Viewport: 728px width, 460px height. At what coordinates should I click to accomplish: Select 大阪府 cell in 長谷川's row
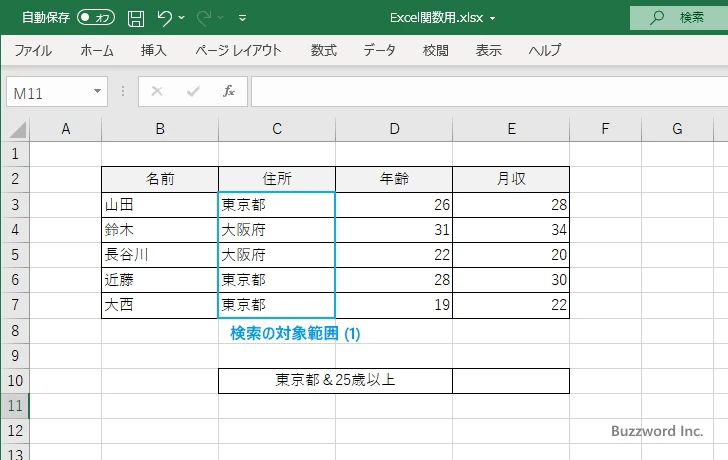click(277, 255)
